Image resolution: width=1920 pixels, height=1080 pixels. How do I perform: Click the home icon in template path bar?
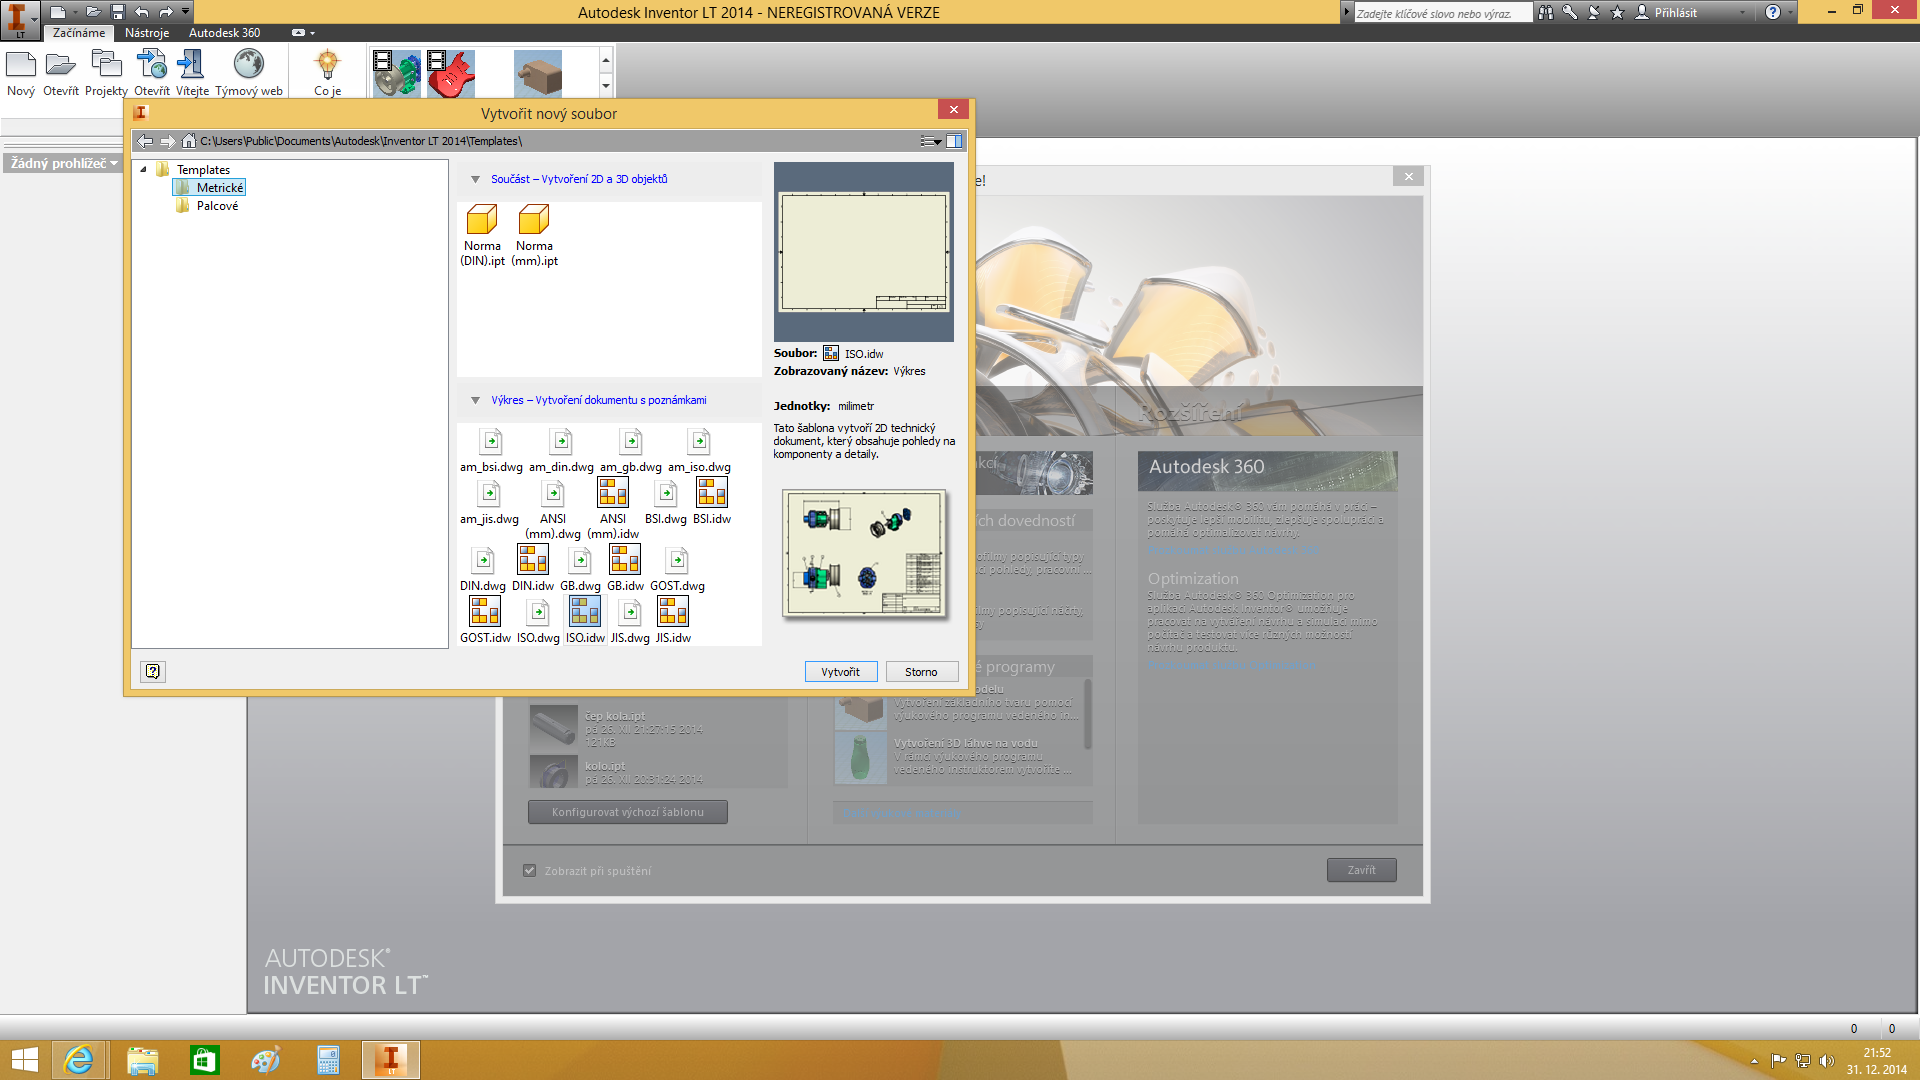pos(188,141)
